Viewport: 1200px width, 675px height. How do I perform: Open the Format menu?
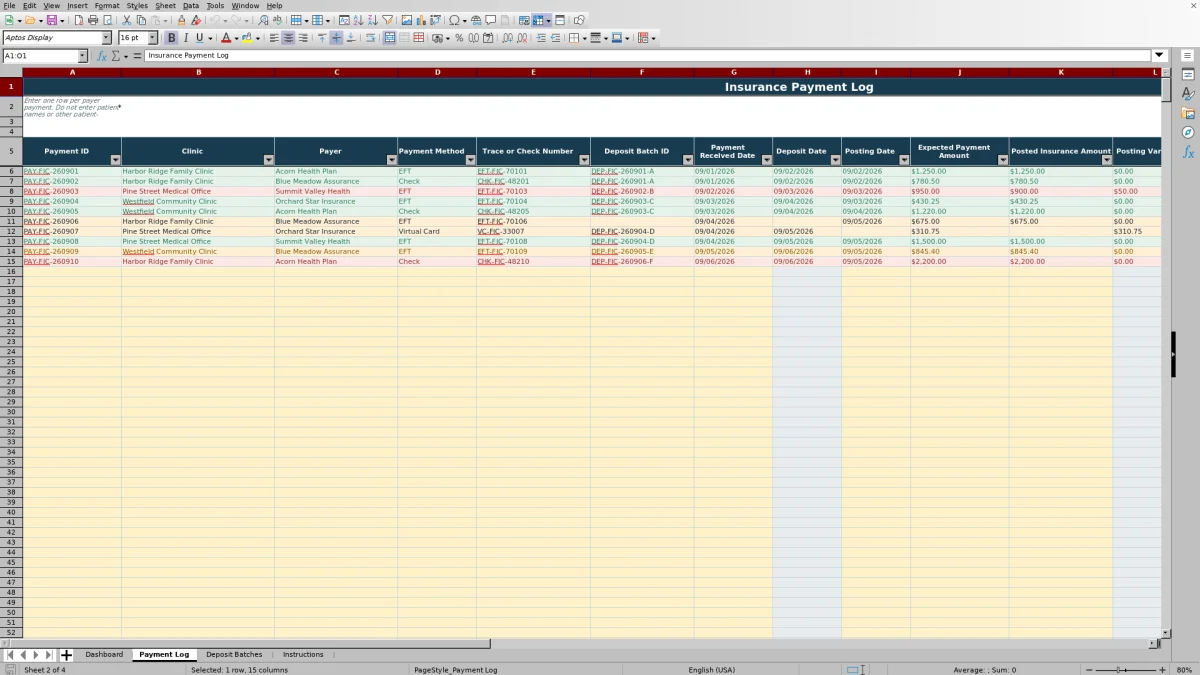107,6
